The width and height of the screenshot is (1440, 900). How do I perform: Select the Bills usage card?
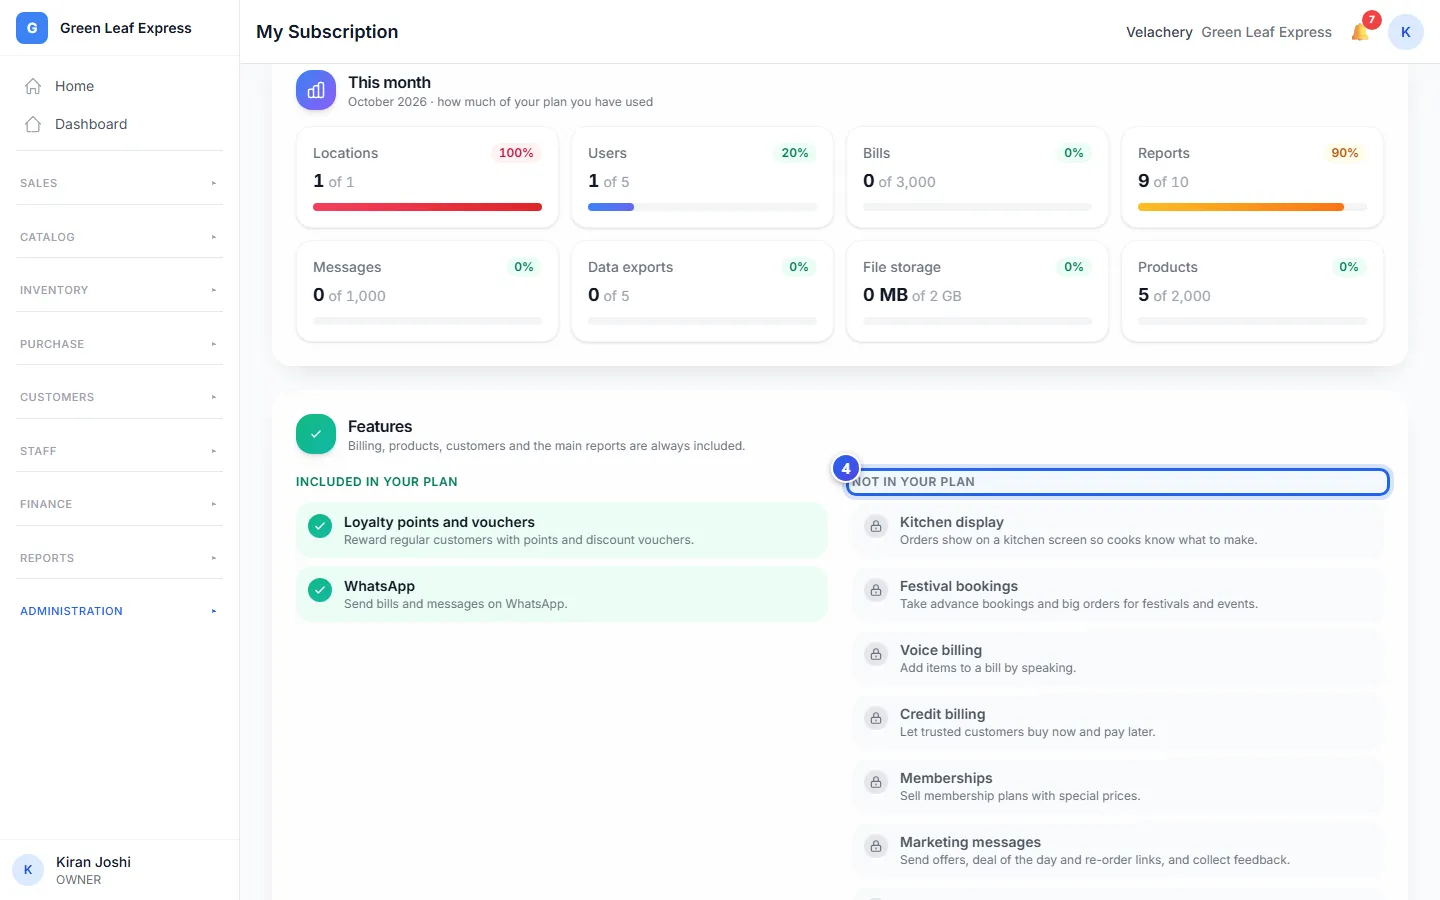[977, 177]
